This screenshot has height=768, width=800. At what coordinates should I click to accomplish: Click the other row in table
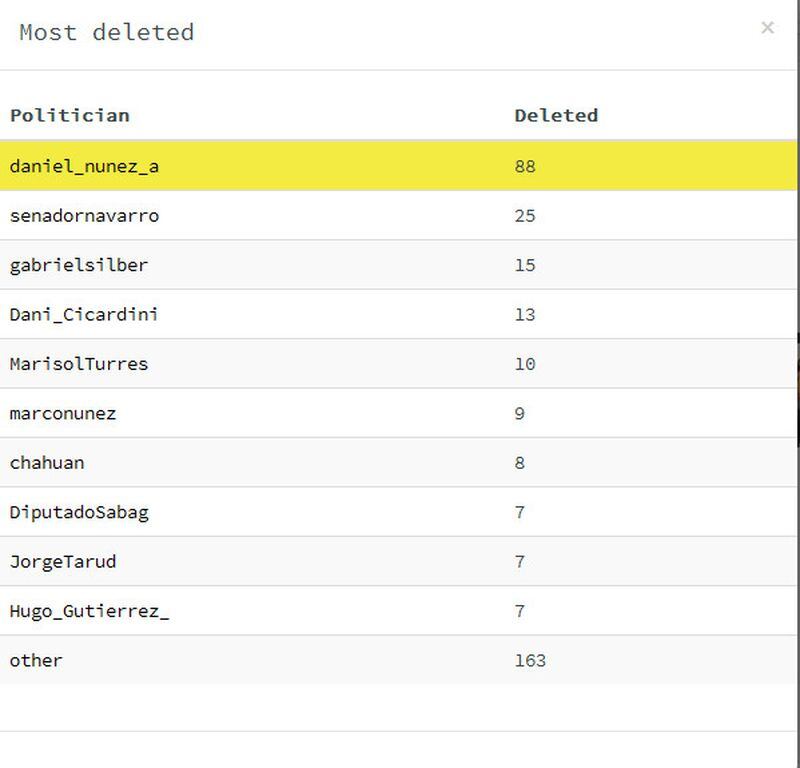pyautogui.click(x=398, y=660)
